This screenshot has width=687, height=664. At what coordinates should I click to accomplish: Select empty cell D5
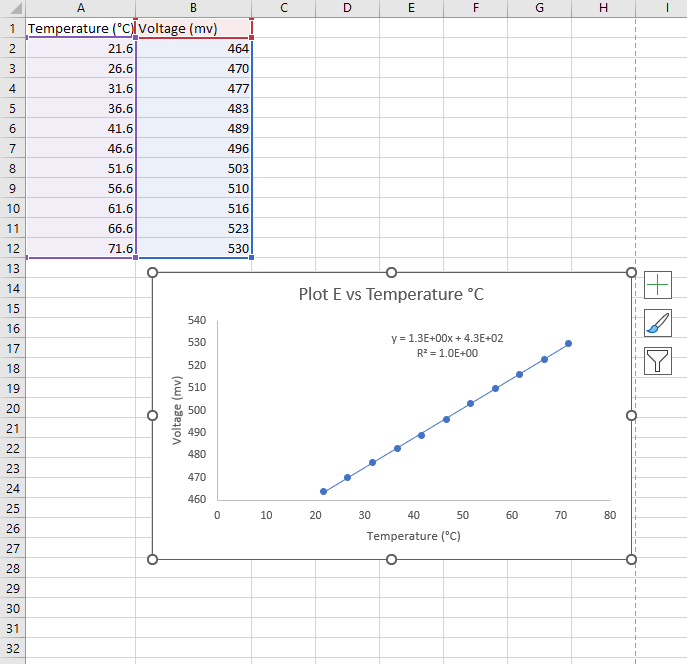point(347,108)
